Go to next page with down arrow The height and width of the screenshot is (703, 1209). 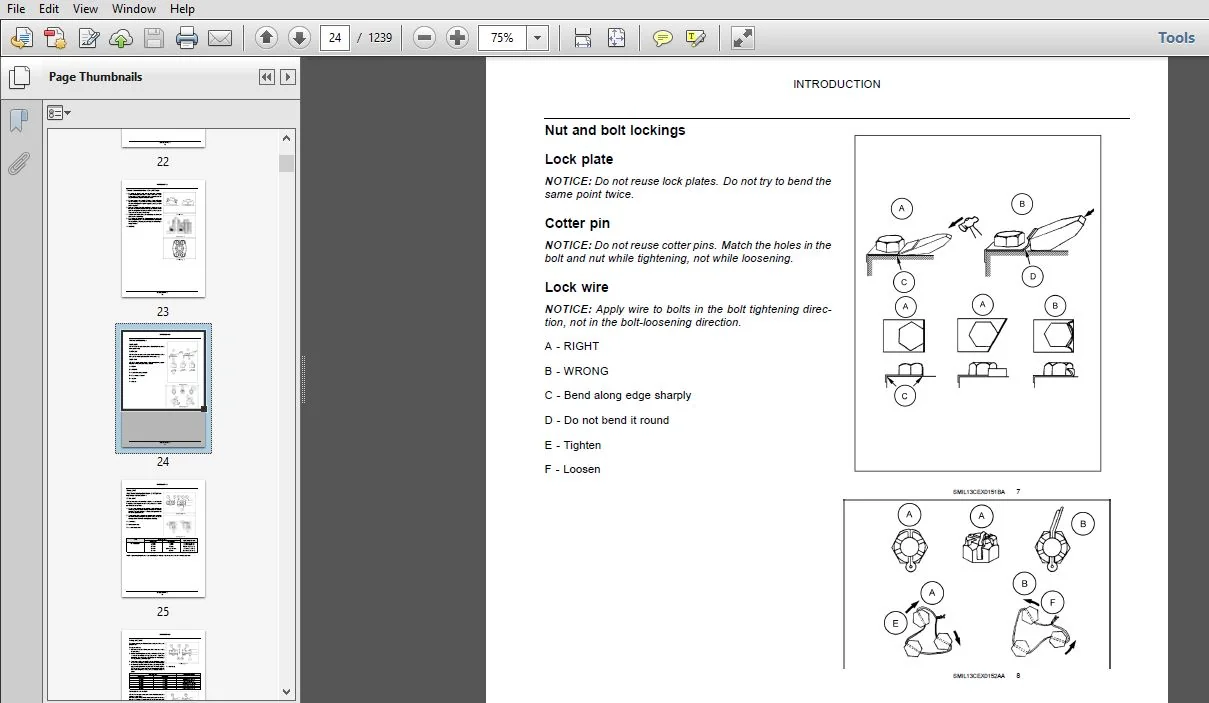(x=299, y=38)
